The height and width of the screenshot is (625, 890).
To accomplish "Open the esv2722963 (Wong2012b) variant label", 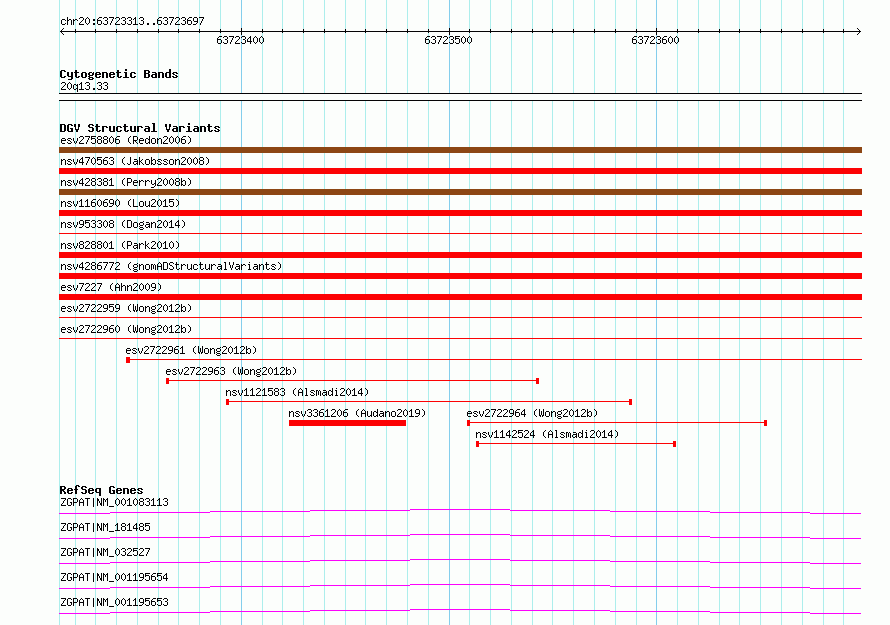I will [231, 371].
